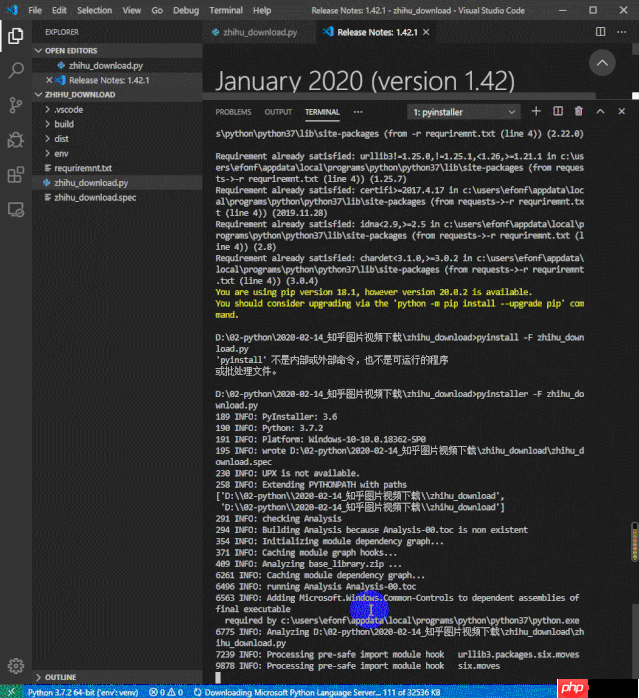Image resolution: width=639 pixels, height=698 pixels.
Task: Open the editor More Actions ellipsis
Action: (621, 32)
